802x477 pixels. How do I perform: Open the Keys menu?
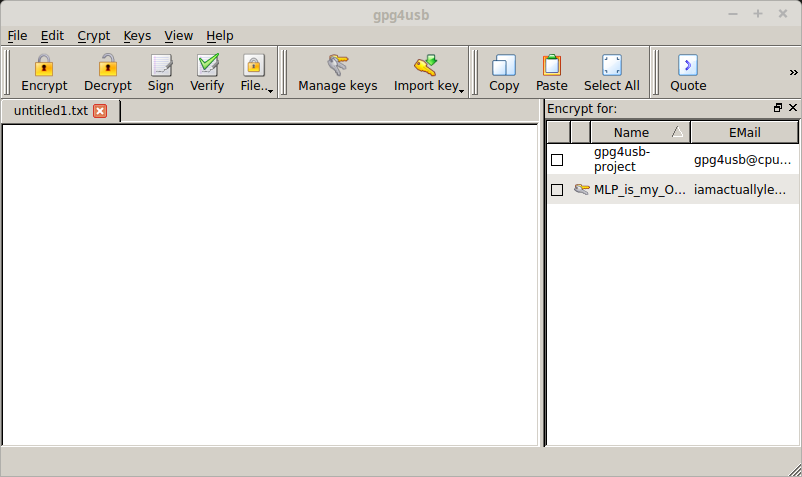click(x=137, y=36)
